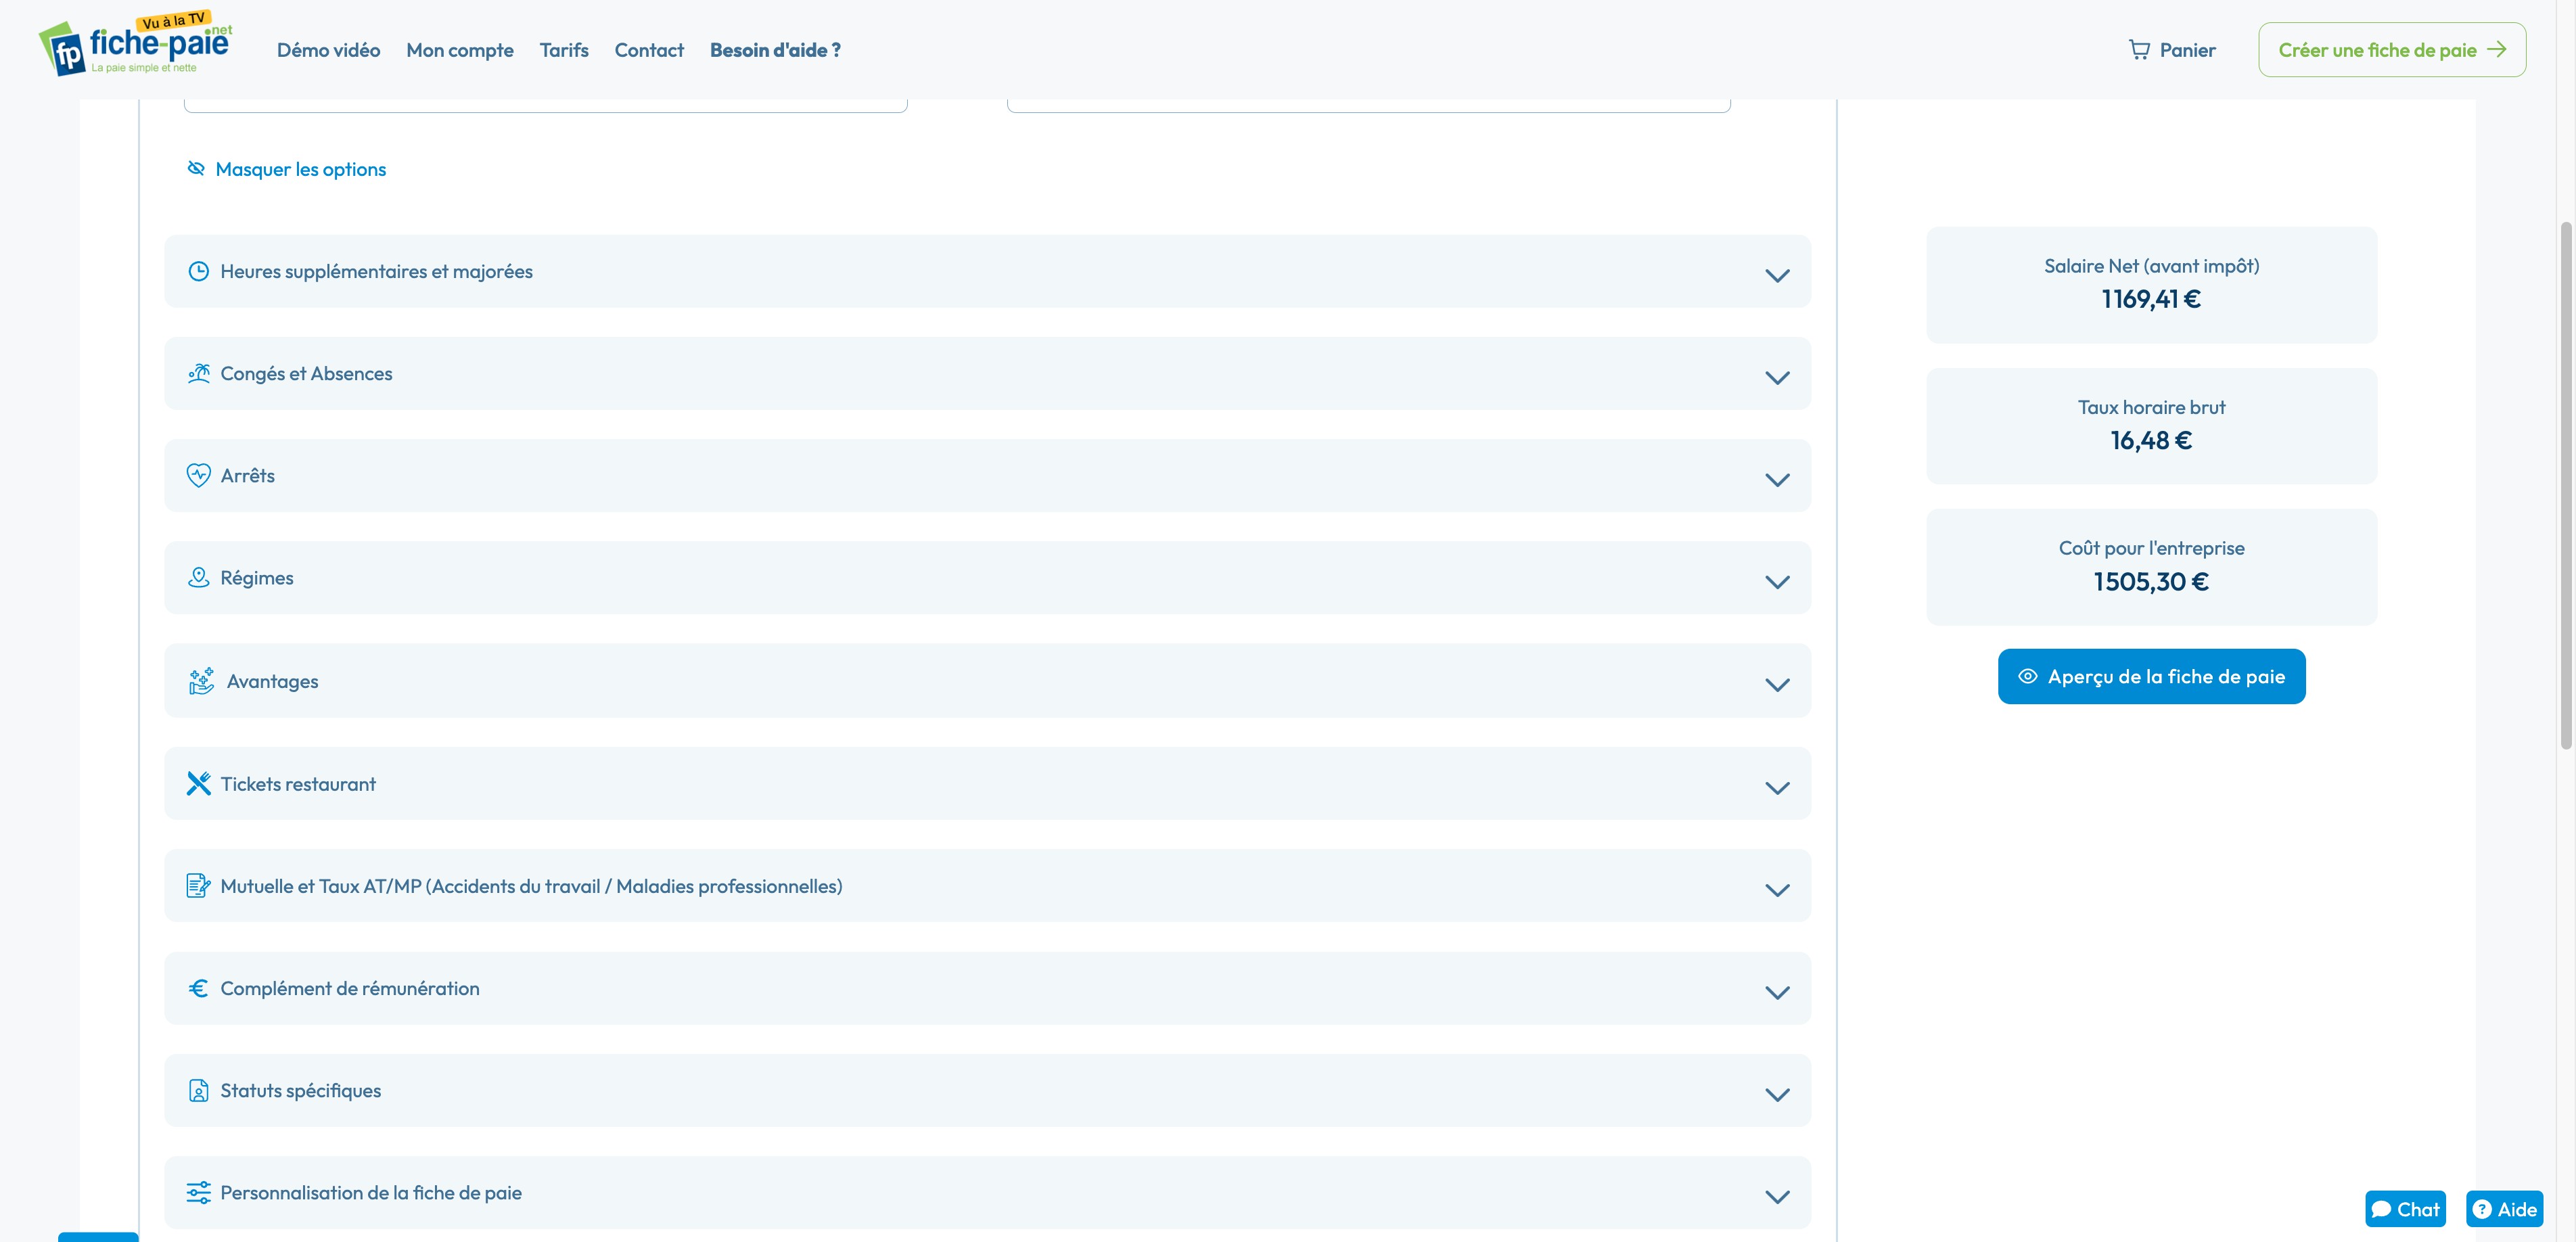Click Créer une fiche de paie button
The image size is (2576, 1242).
pos(2391,50)
